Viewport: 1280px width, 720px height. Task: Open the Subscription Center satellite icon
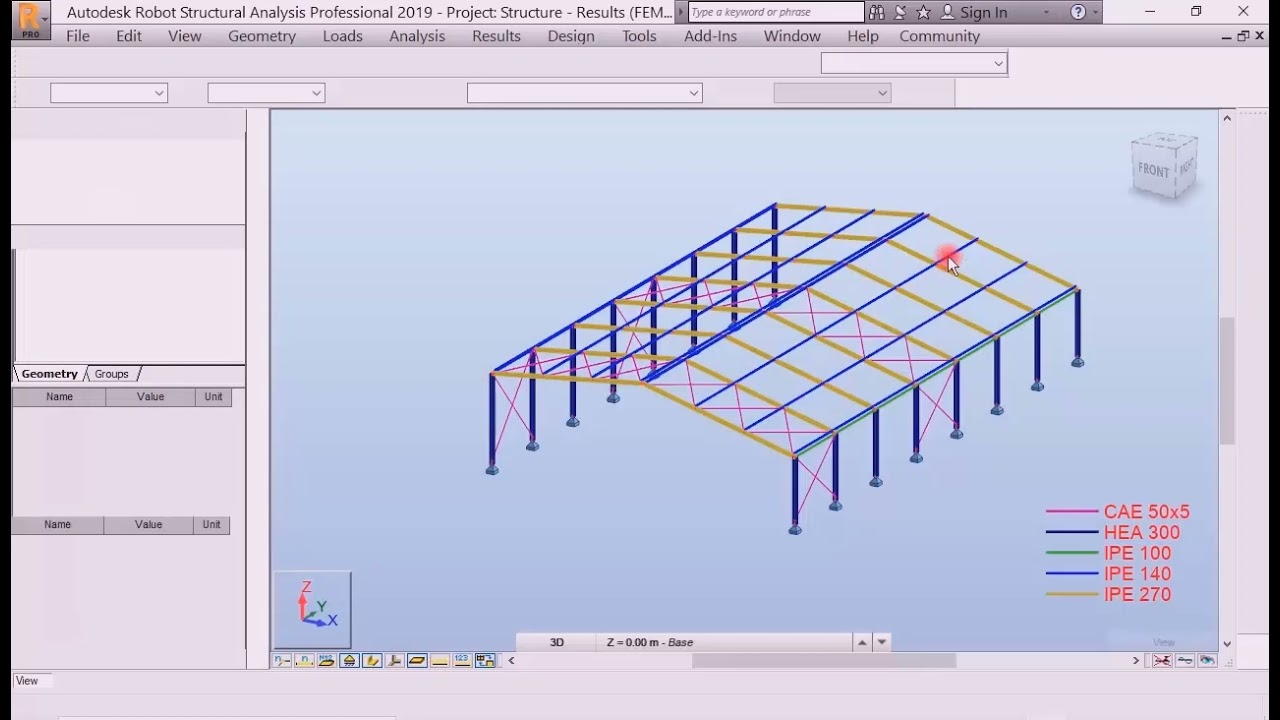click(900, 12)
